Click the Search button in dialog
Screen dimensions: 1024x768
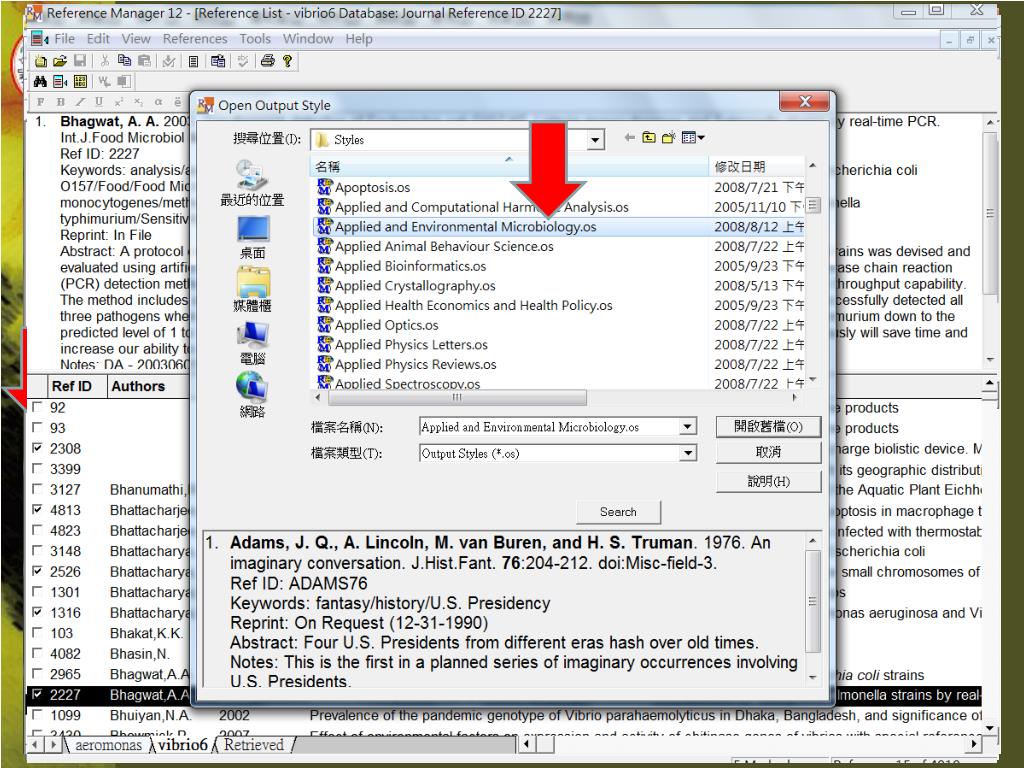(x=618, y=512)
